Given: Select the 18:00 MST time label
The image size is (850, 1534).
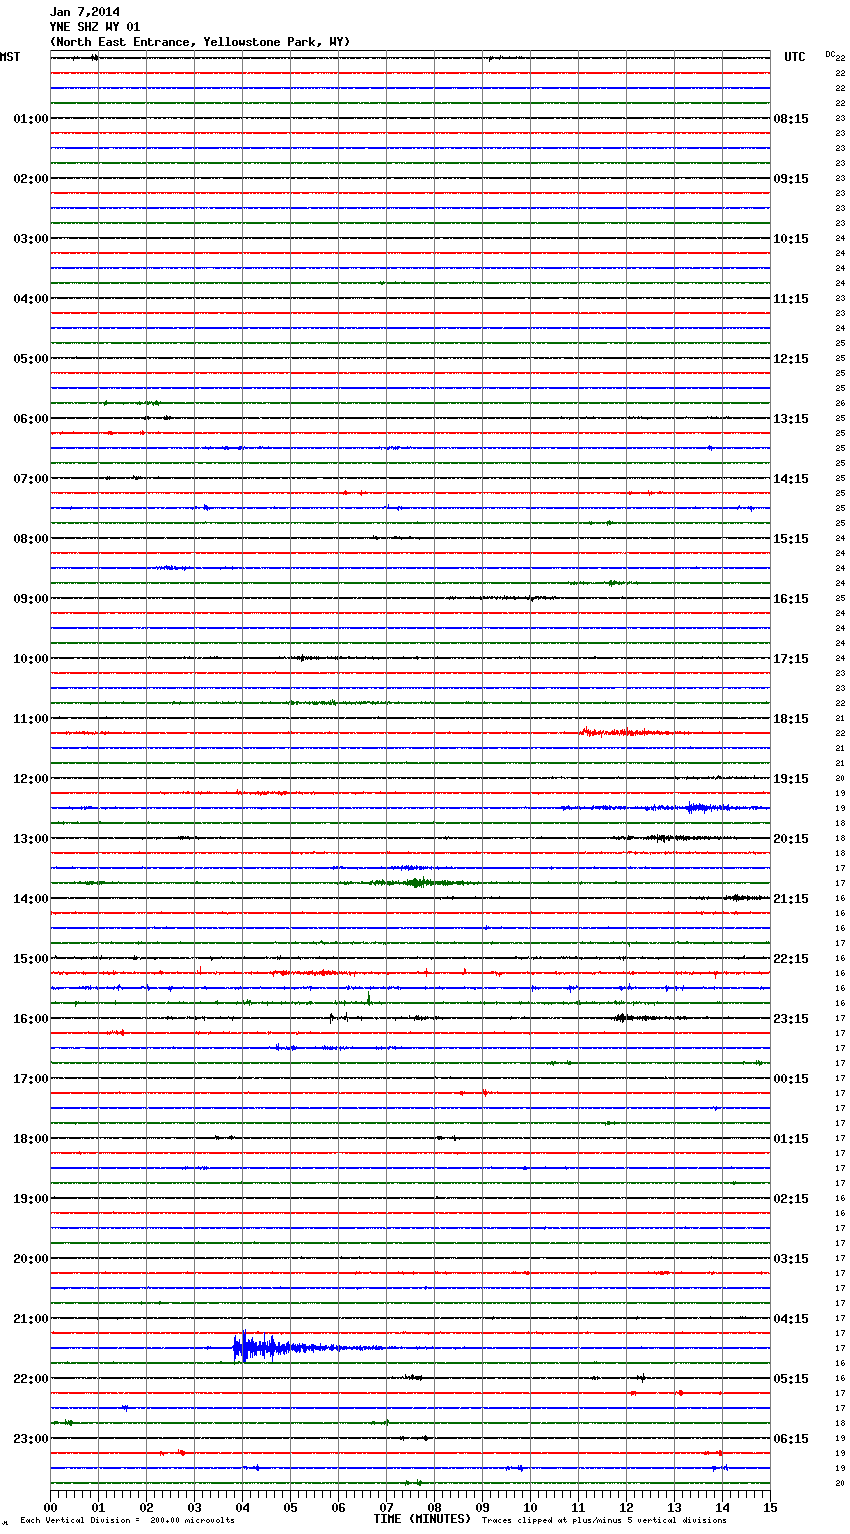Looking at the screenshot, I should click(31, 1139).
